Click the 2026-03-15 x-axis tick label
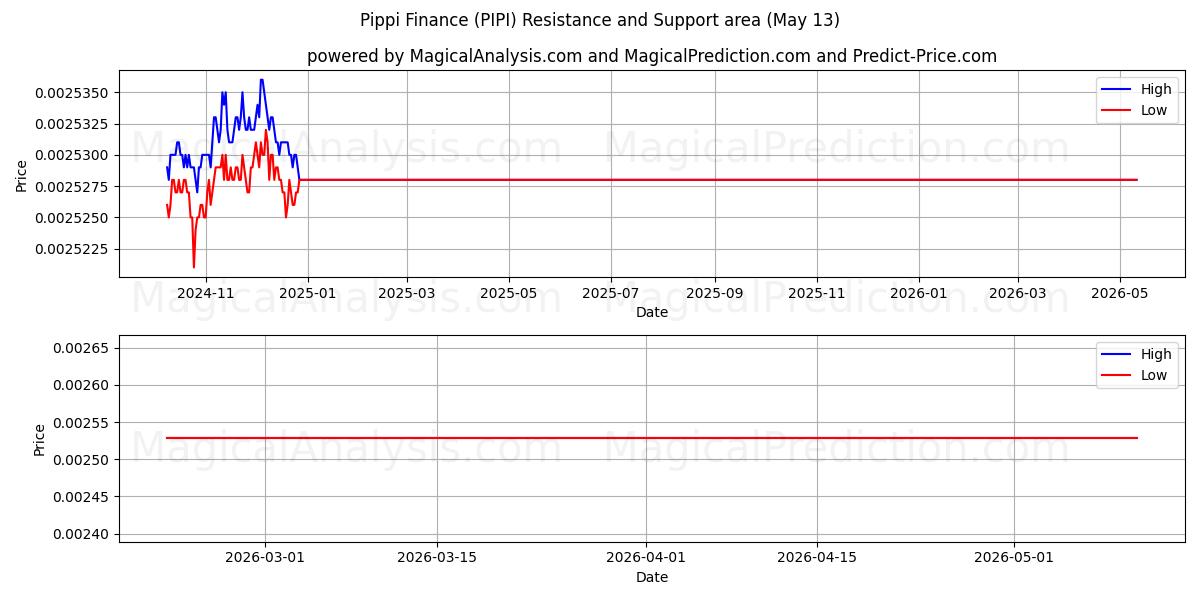 pyautogui.click(x=436, y=558)
